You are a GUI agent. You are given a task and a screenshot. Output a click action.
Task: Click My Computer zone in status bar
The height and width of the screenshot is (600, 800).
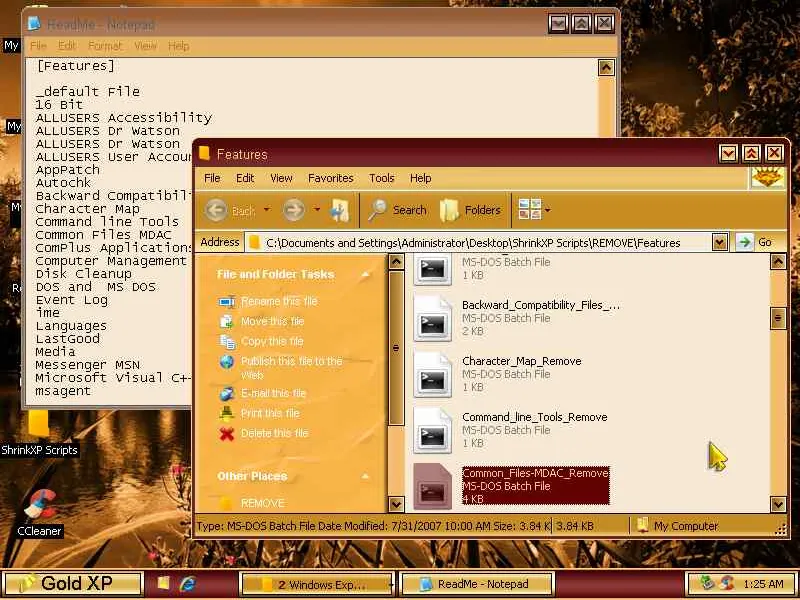(x=679, y=526)
